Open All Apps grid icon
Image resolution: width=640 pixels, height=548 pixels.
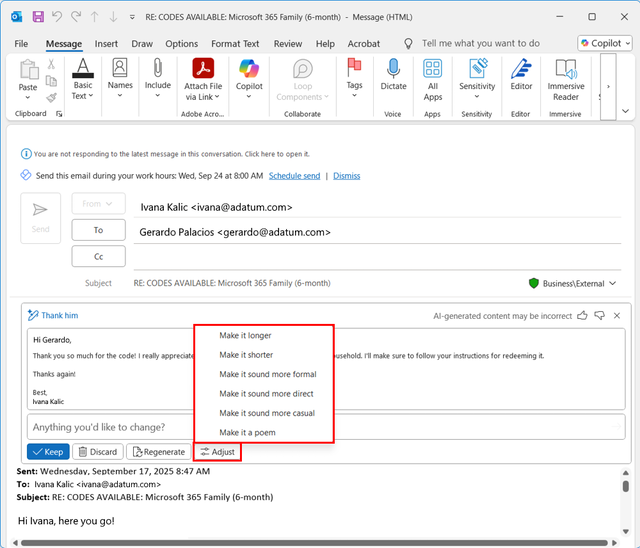pos(433,79)
